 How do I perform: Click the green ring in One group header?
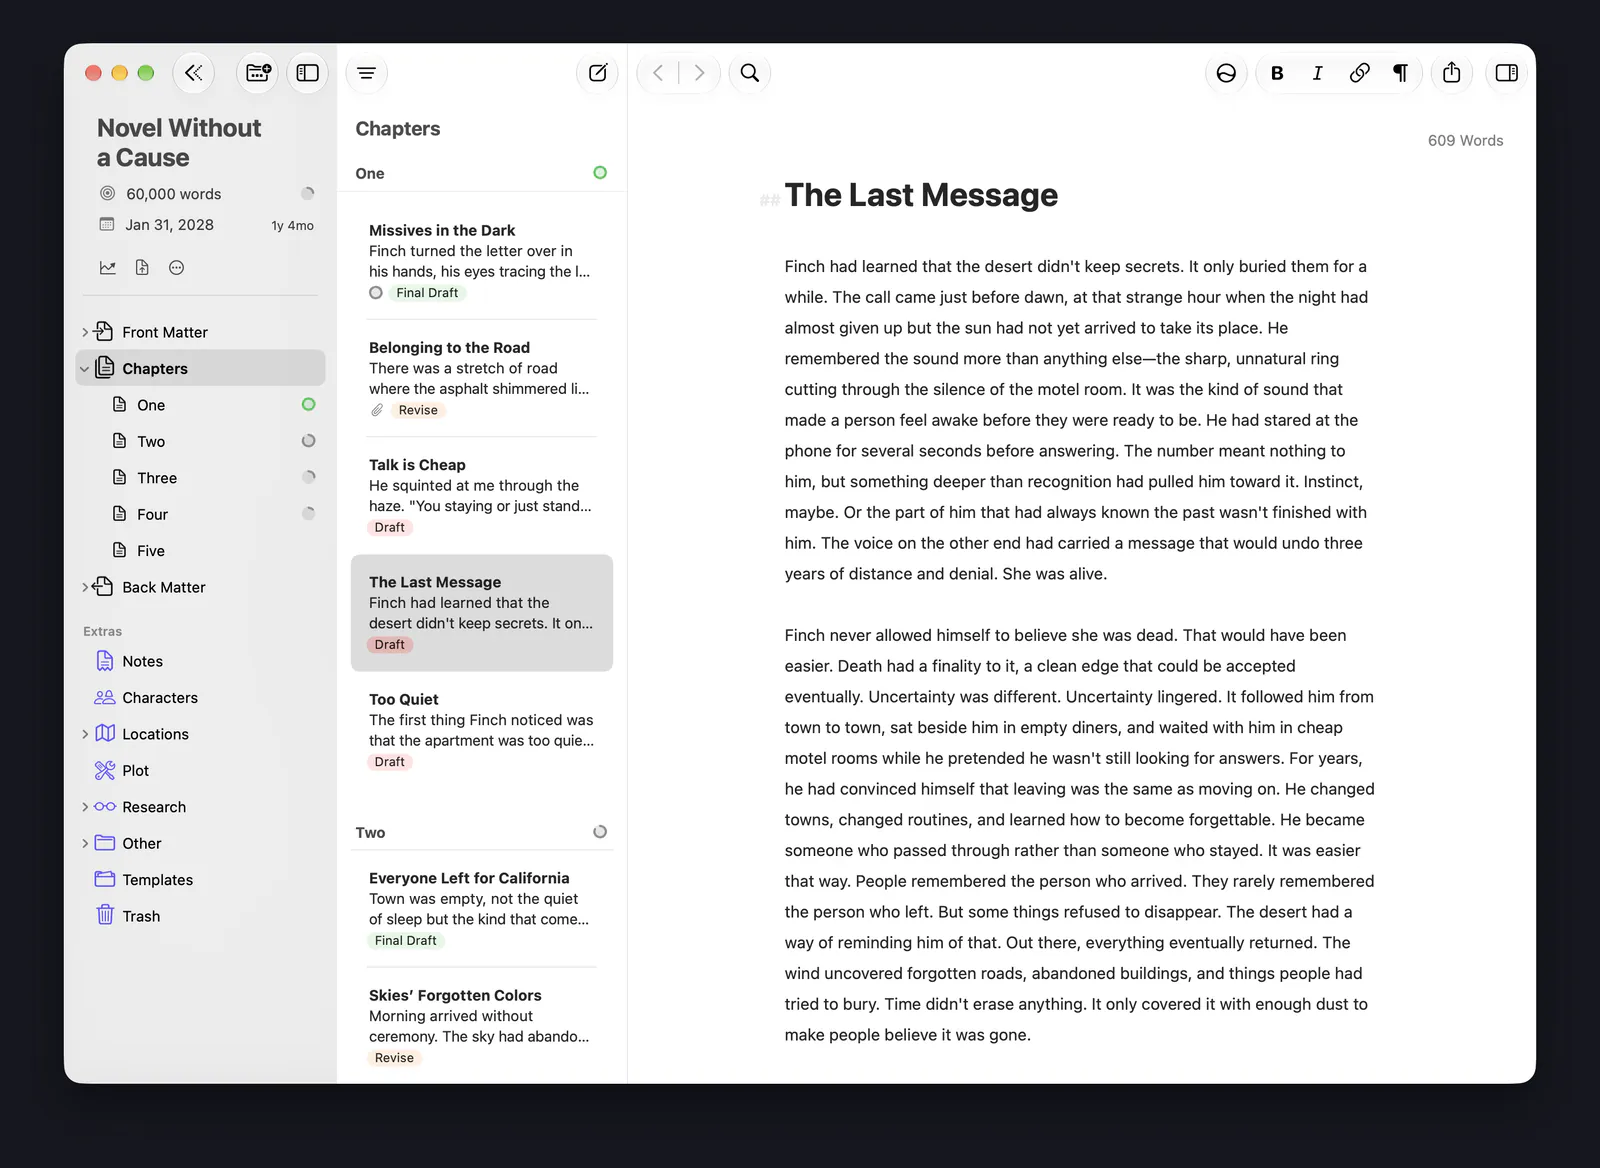click(x=600, y=173)
